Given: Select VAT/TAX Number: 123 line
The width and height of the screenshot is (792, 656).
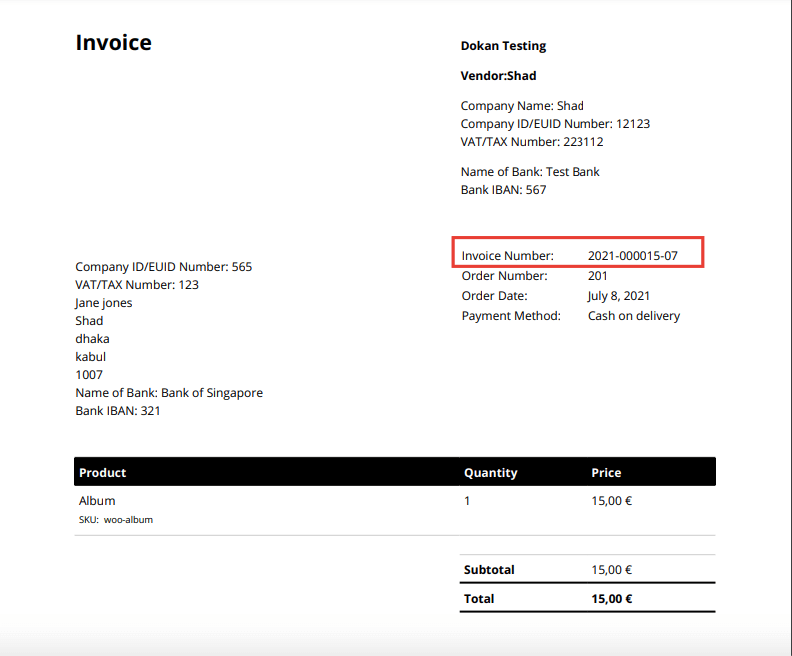Looking at the screenshot, I should coord(137,285).
